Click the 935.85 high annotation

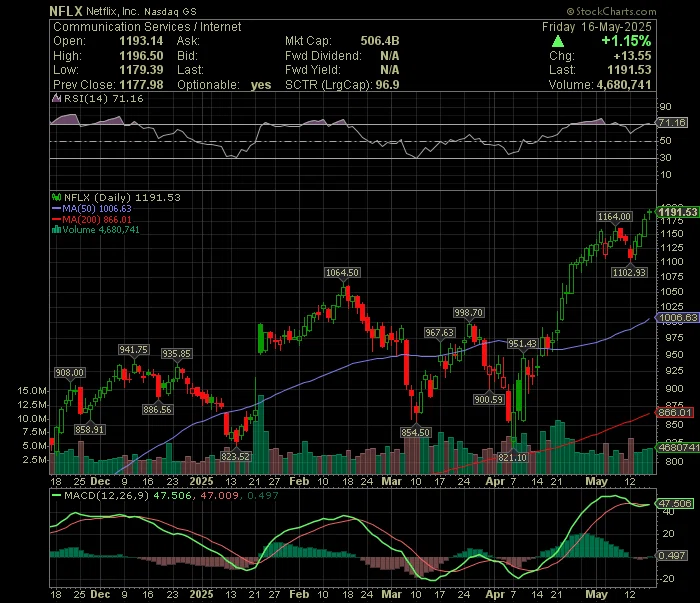point(176,354)
